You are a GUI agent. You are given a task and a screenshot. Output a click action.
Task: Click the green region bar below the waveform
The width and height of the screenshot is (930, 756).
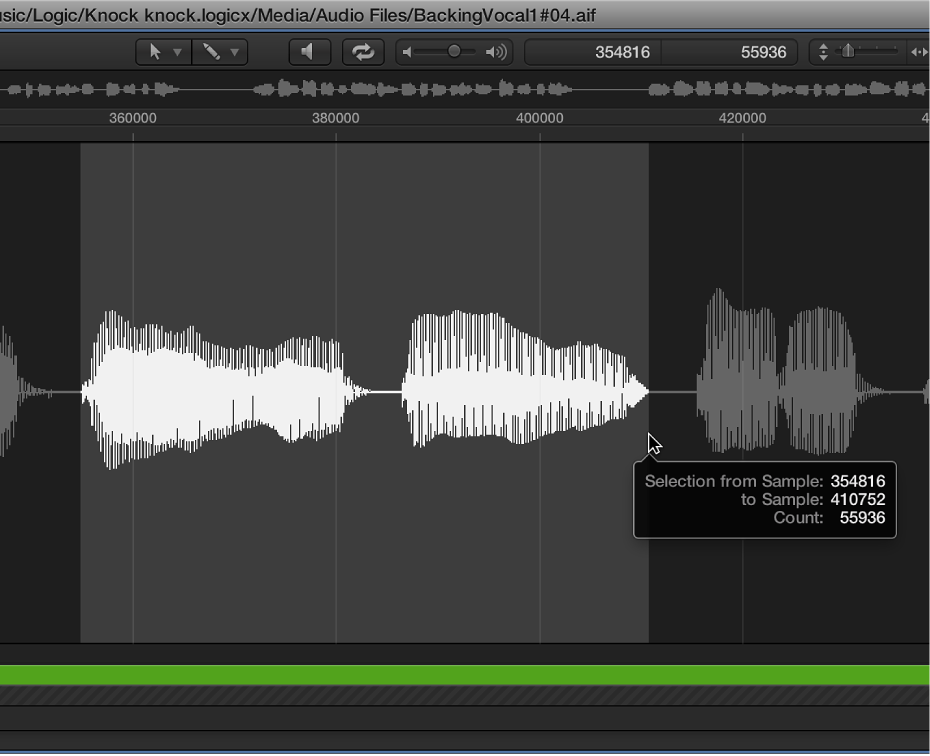pyautogui.click(x=465, y=677)
